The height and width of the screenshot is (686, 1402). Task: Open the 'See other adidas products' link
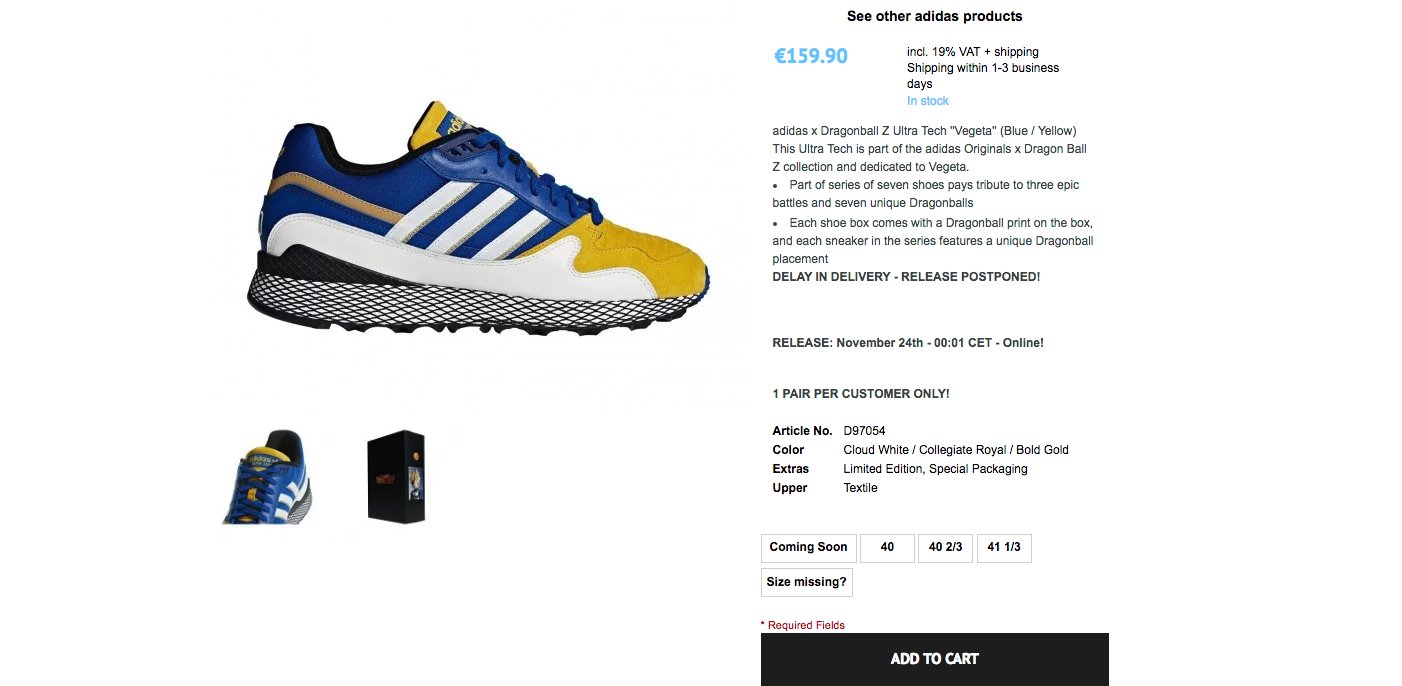click(x=934, y=16)
